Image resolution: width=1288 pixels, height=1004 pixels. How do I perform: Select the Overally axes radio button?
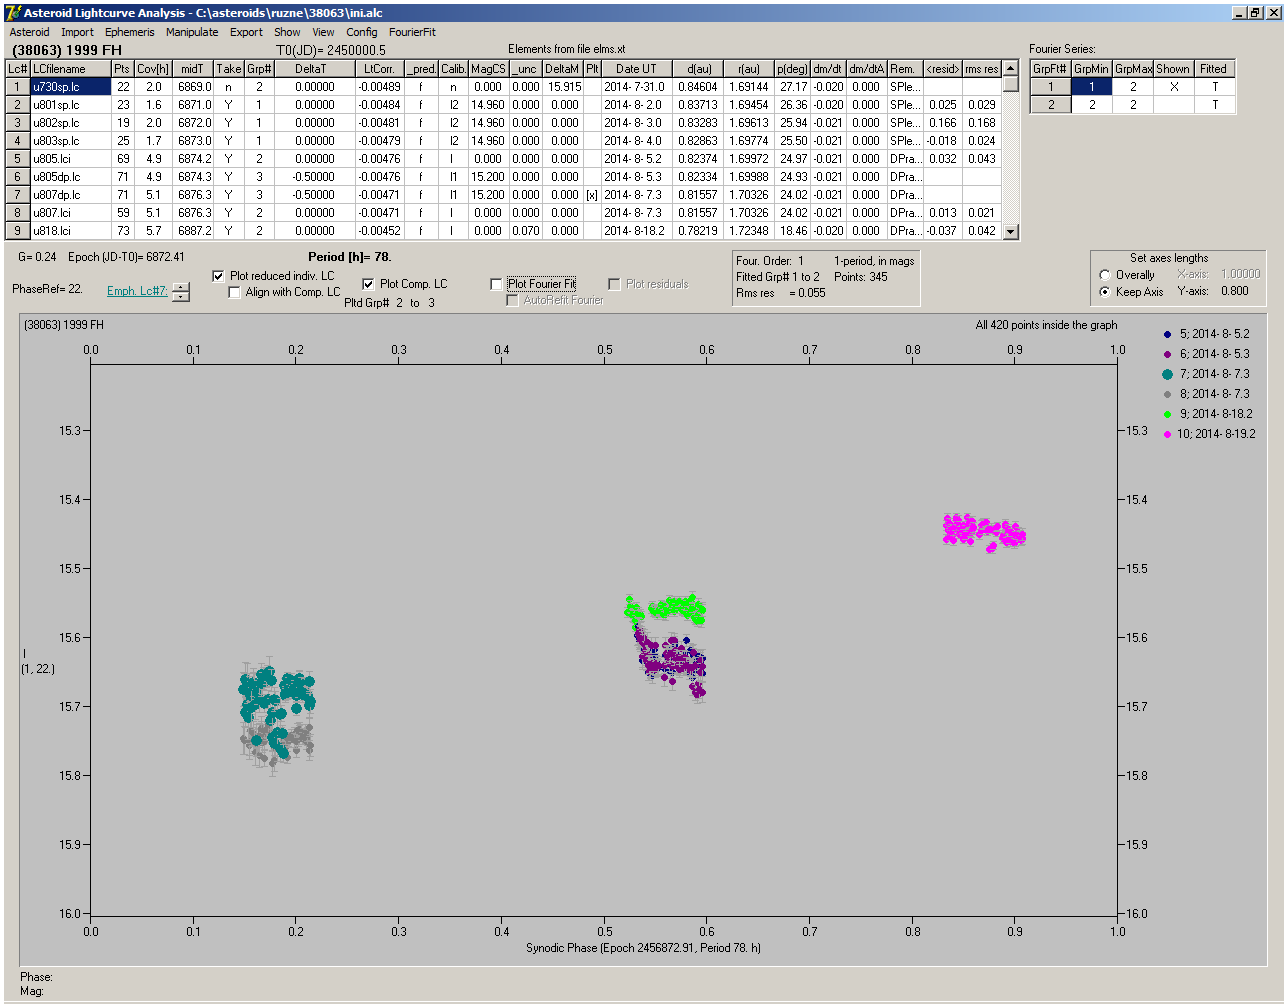(1104, 275)
